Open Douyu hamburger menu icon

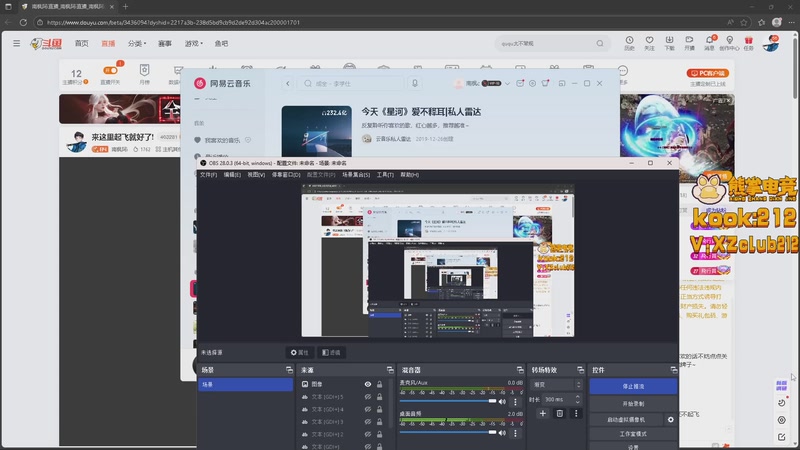click(17, 43)
